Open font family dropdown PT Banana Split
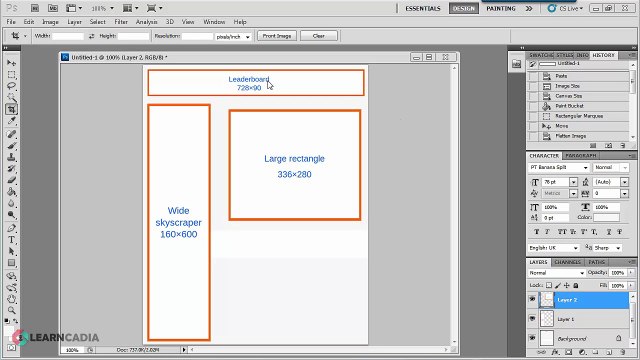 click(x=585, y=168)
